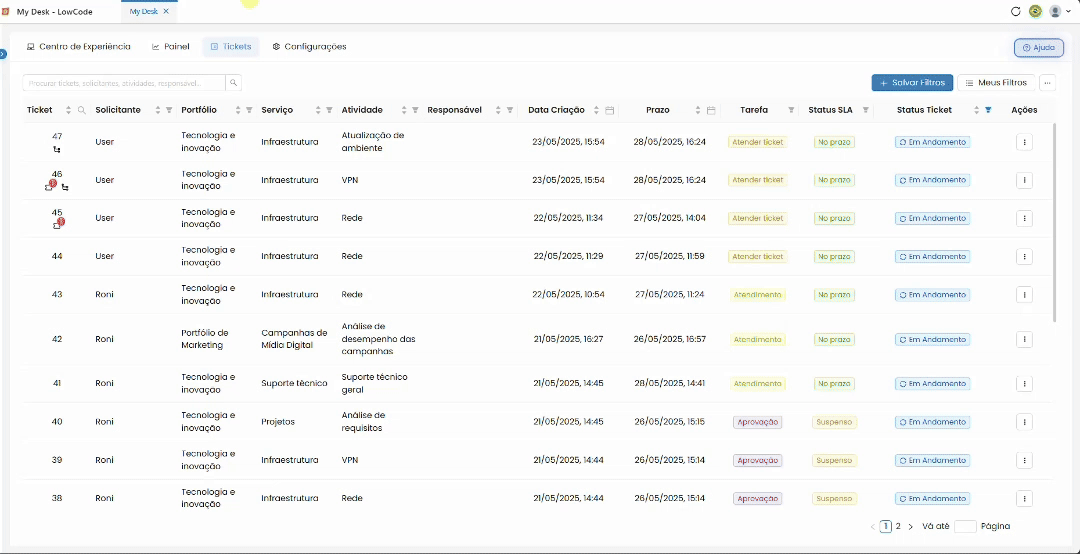Click the Atender ticket tag of ticket 44
The height and width of the screenshot is (554, 1080).
[758, 256]
